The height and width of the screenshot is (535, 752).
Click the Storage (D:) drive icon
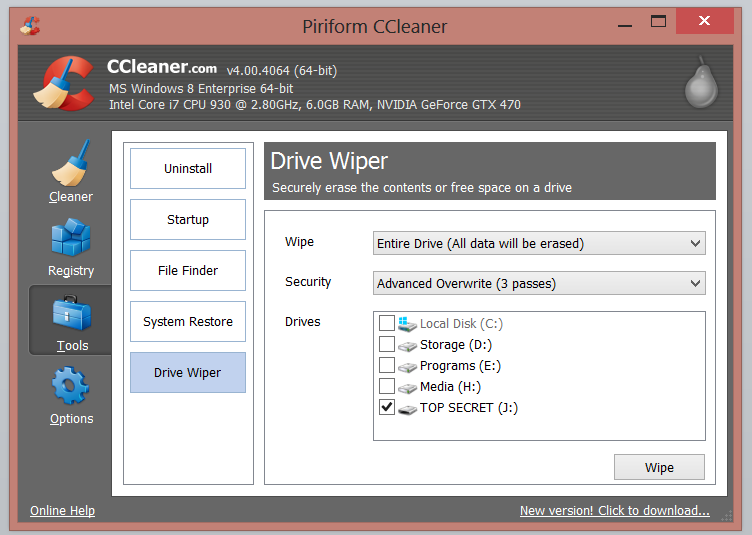407,346
